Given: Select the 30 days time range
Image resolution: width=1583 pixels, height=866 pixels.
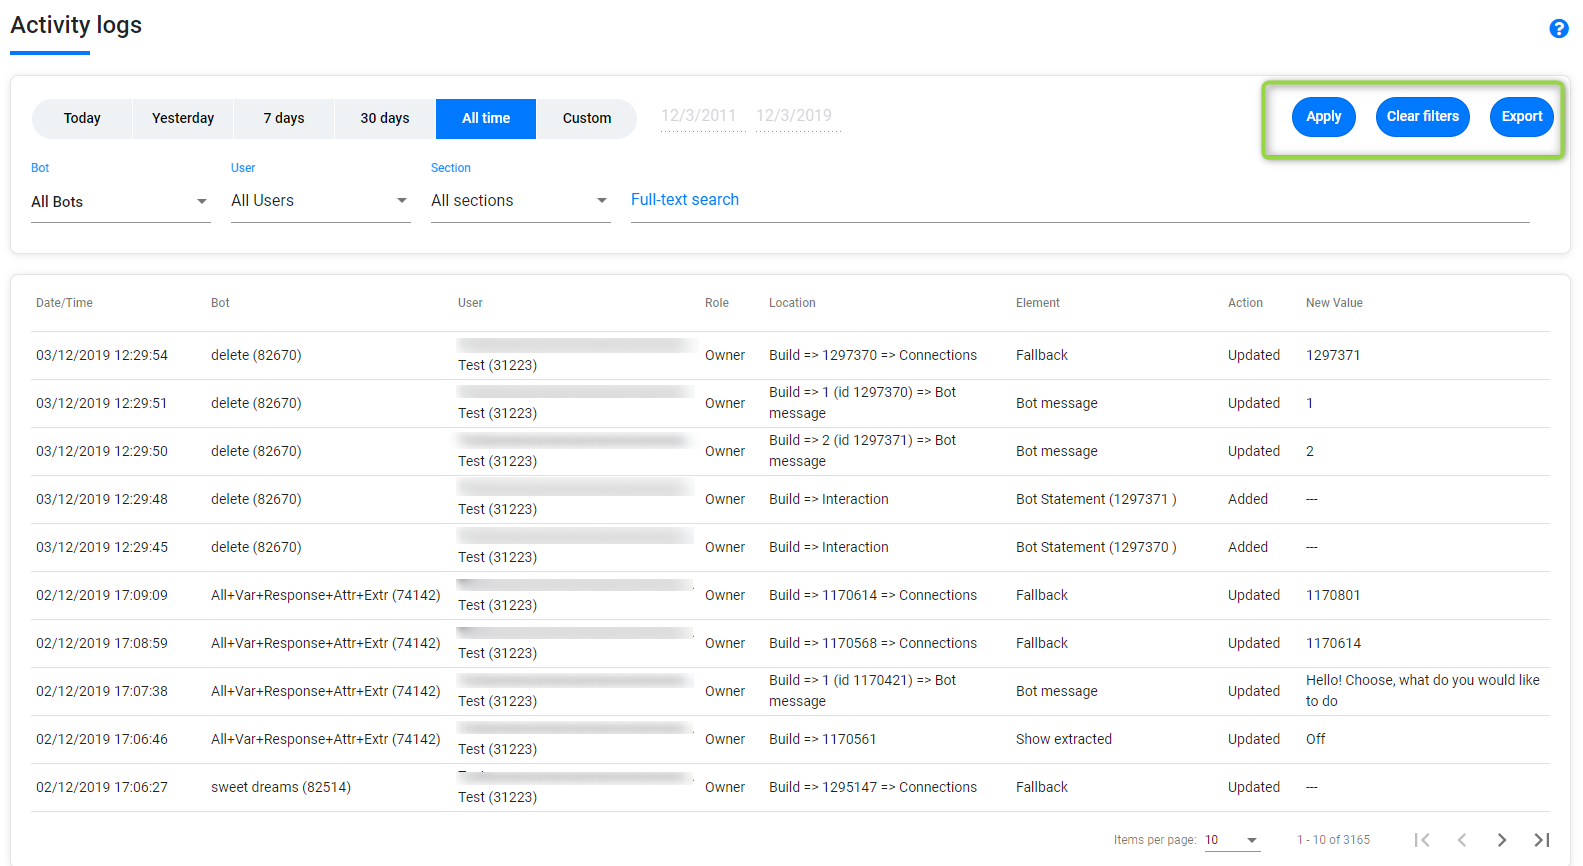Looking at the screenshot, I should pos(385,118).
